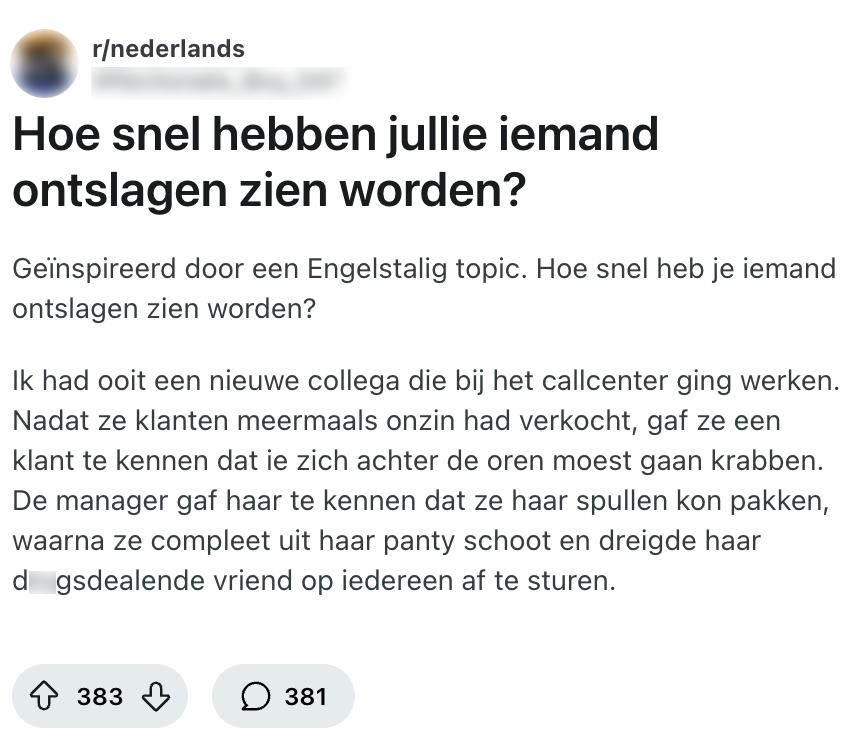860x746 pixels.
Task: Click the rounded comments pill button
Action: tap(283, 696)
